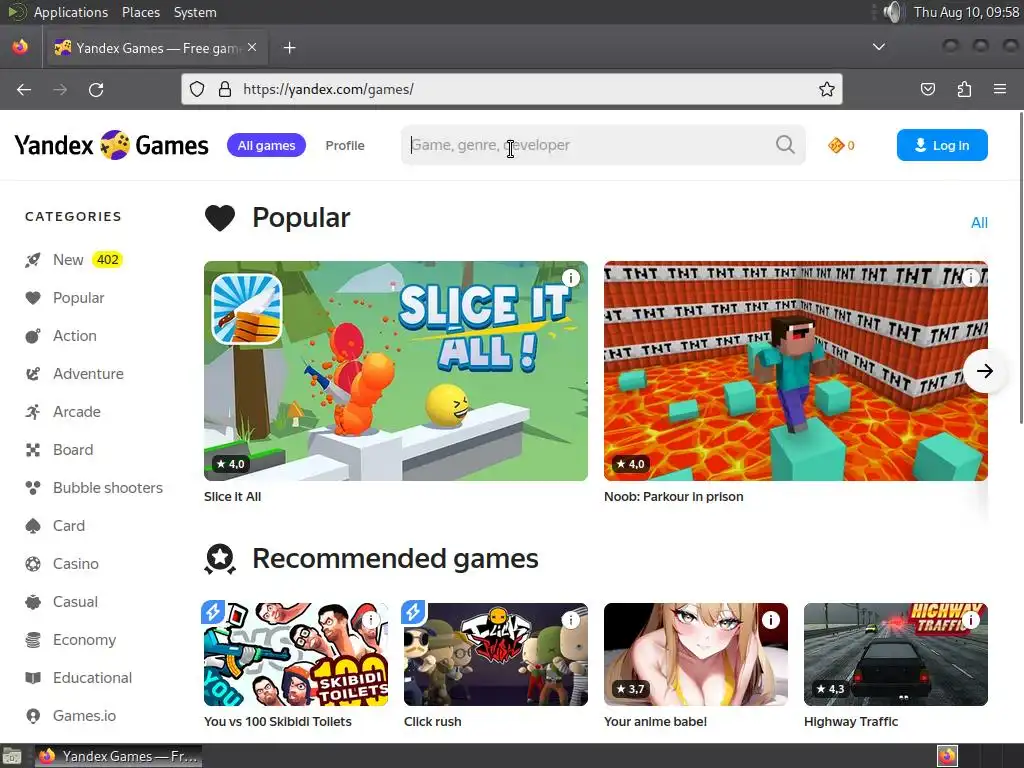Screen dimensions: 1024x768
Task: Click the Log in button
Action: click(x=942, y=145)
